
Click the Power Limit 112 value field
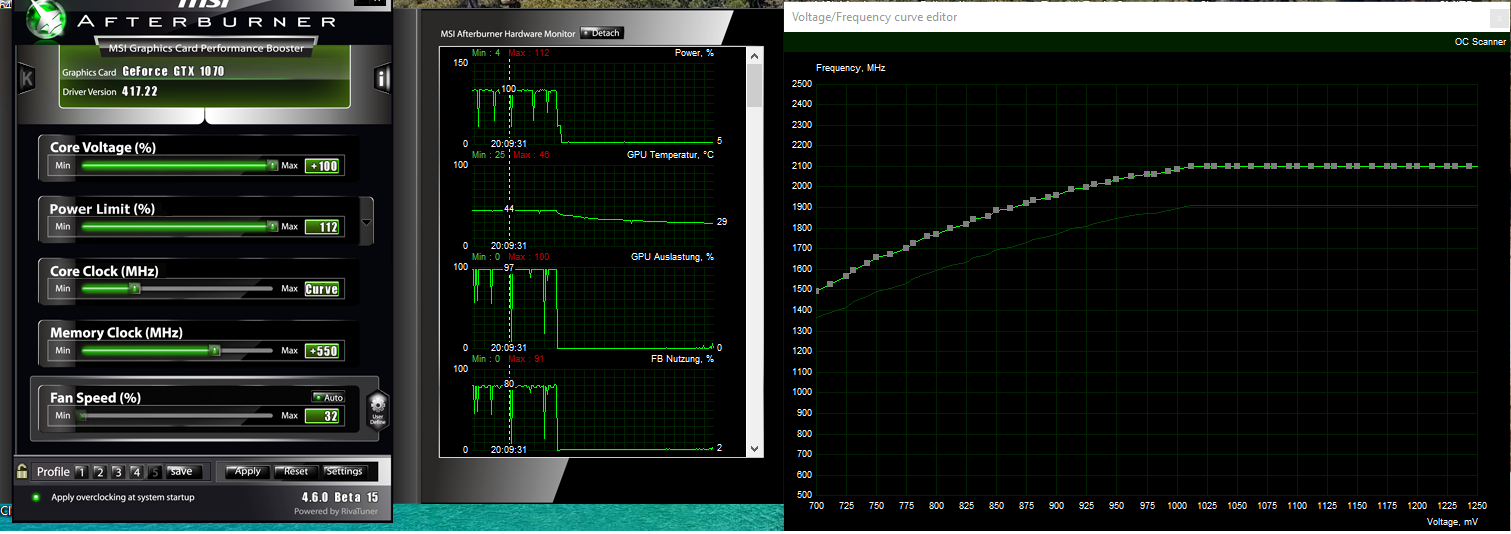[324, 227]
